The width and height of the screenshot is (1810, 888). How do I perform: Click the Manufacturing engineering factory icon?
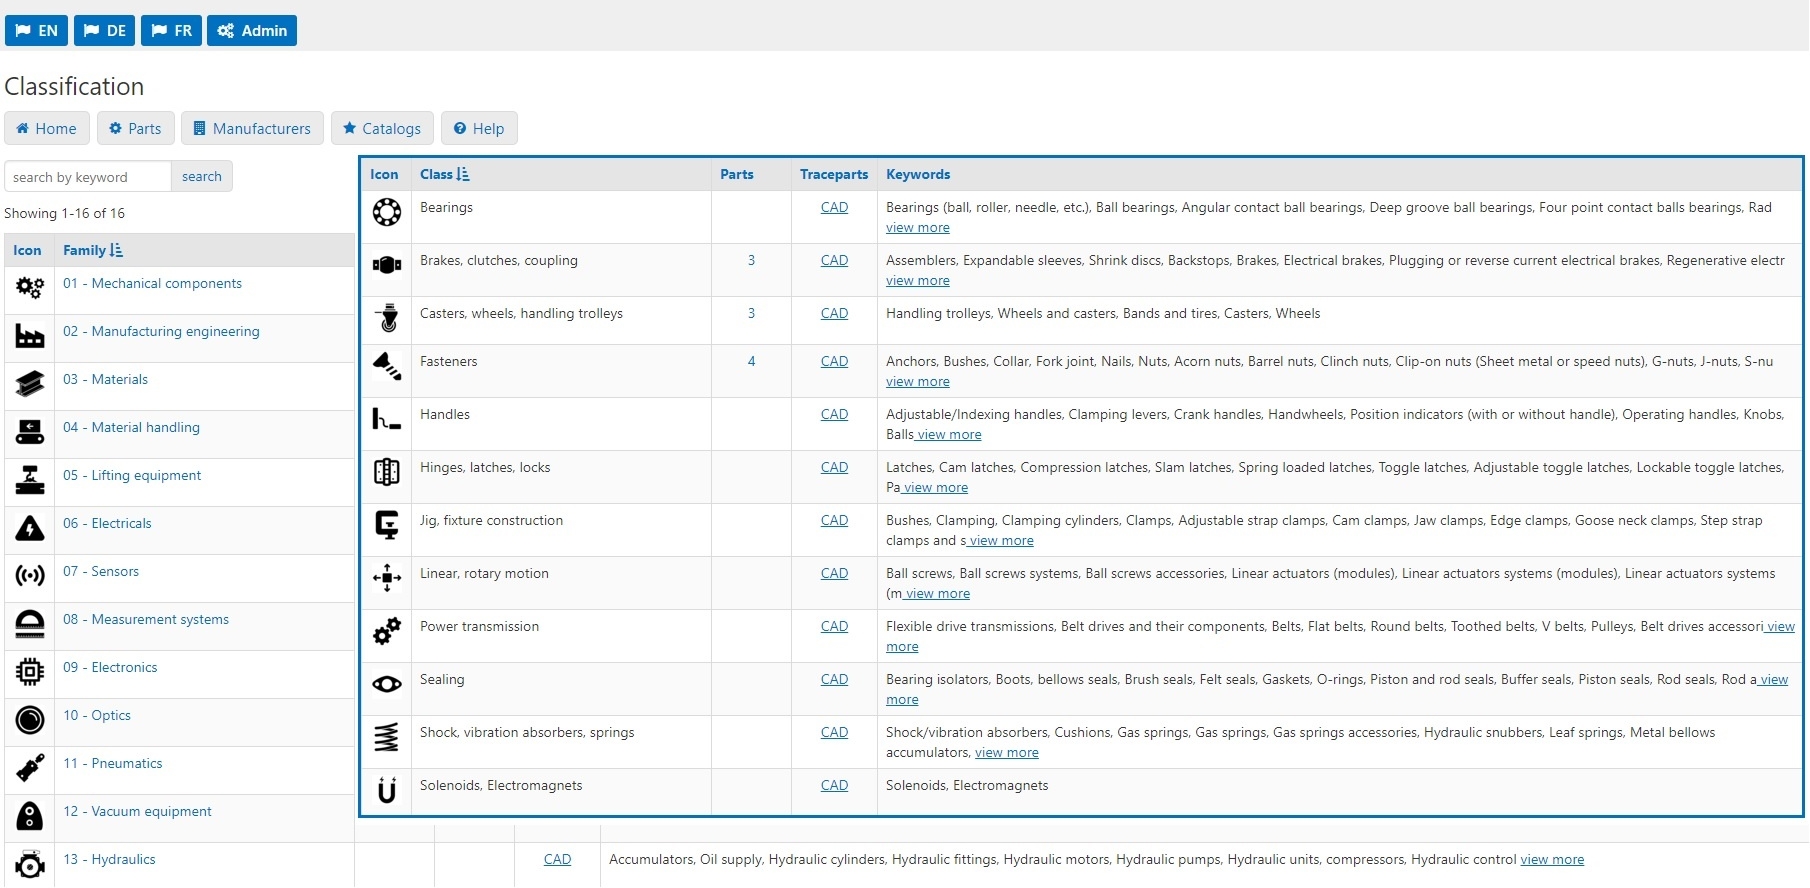click(x=30, y=336)
